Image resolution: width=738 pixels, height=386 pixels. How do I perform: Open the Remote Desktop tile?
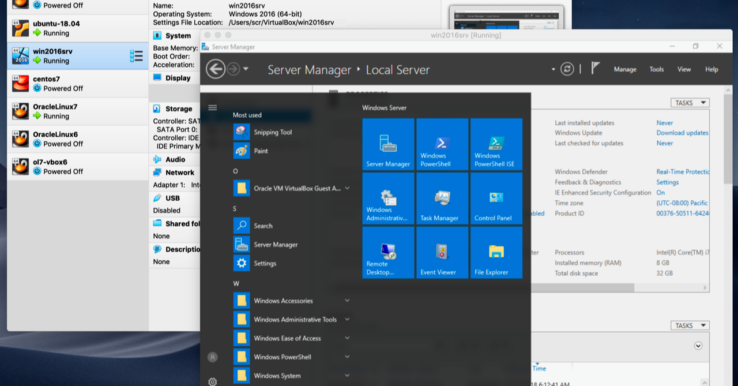[x=388, y=252]
